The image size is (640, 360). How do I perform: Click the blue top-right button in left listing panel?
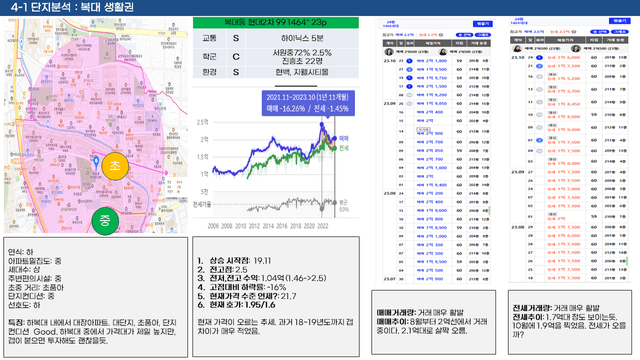click(x=482, y=24)
